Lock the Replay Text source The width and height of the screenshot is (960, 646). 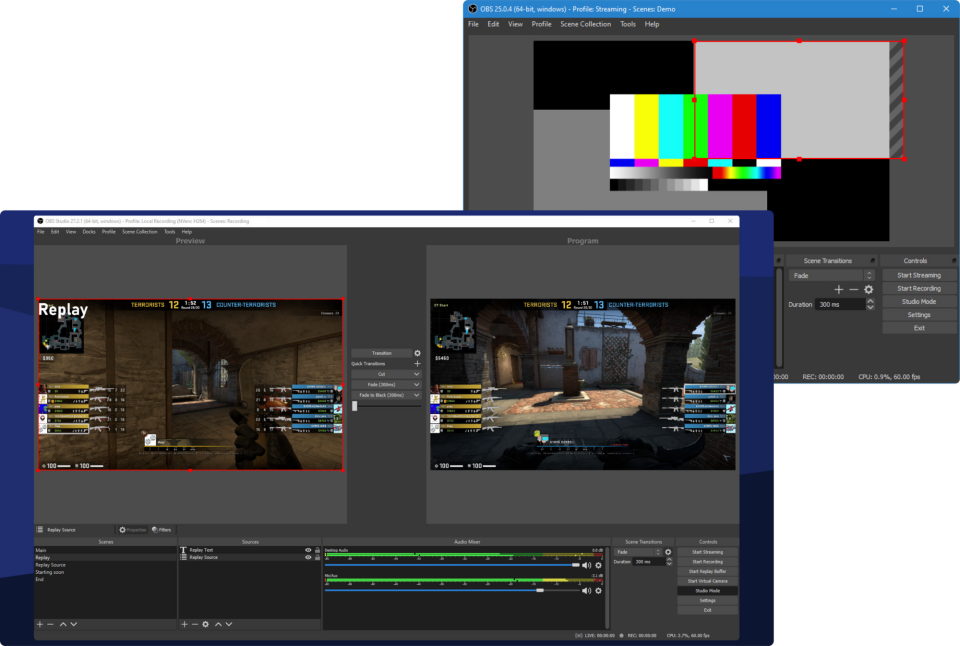[x=318, y=550]
